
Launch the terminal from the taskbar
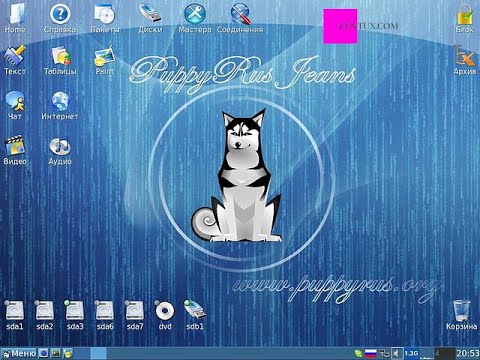click(x=56, y=353)
